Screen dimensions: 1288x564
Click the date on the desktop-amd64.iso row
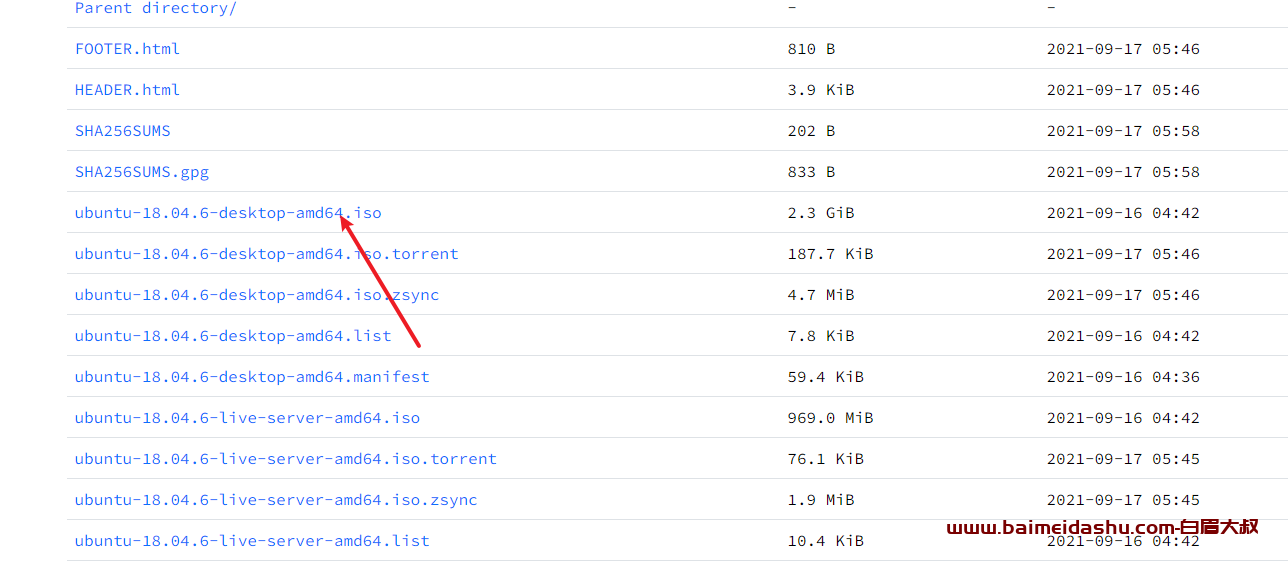(1123, 213)
